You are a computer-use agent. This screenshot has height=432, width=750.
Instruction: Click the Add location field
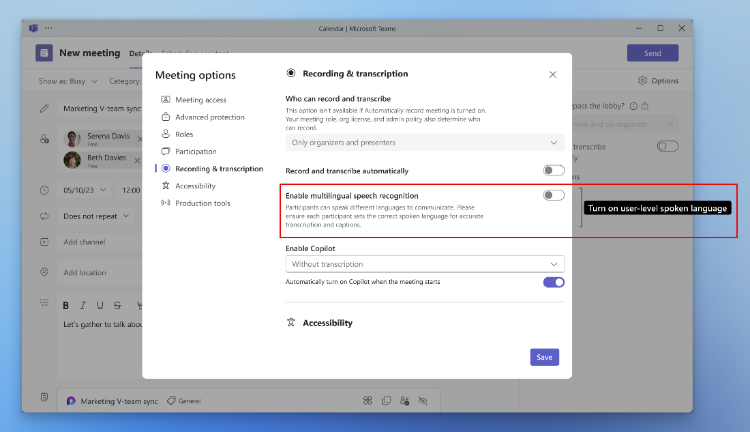[x=99, y=272]
